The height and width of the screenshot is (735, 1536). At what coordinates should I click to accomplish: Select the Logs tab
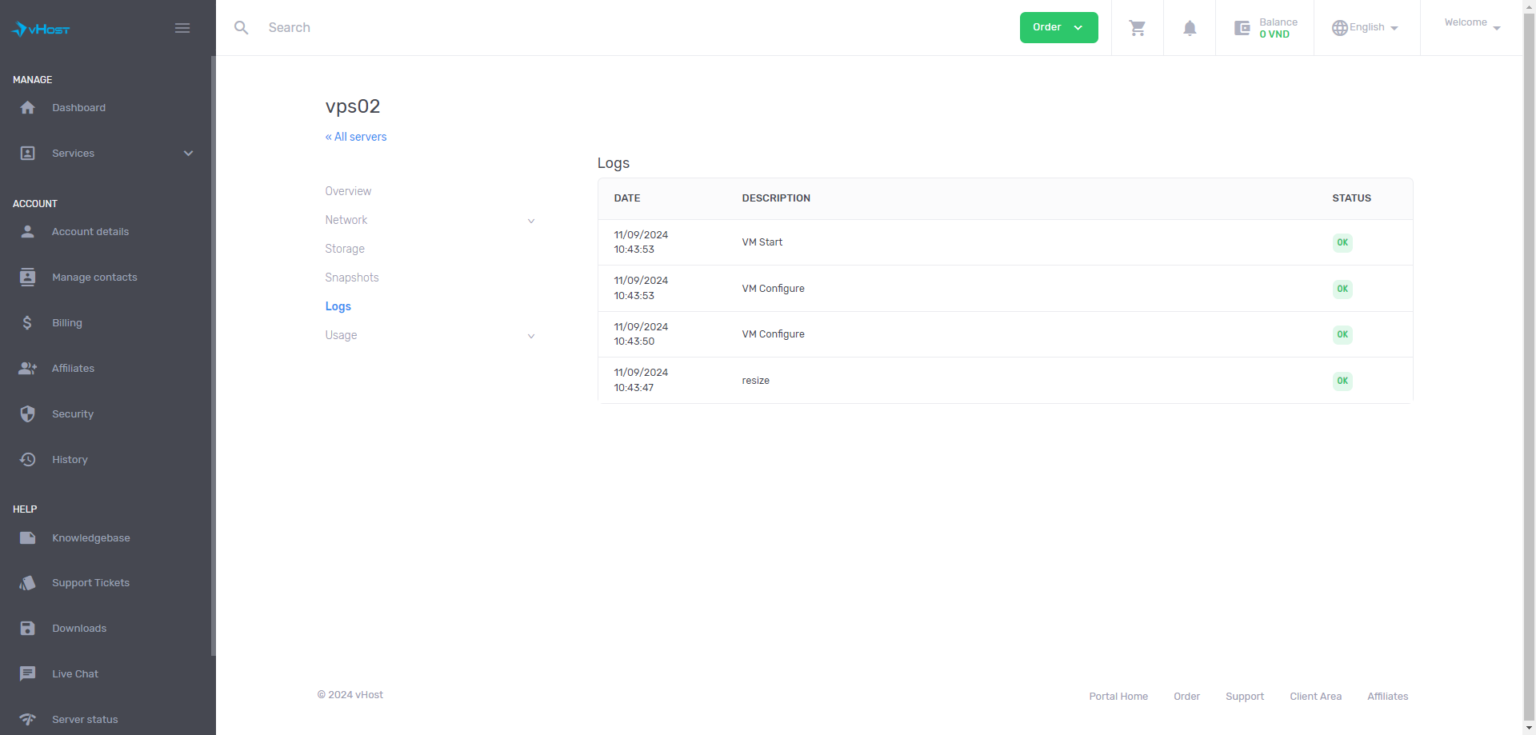(338, 307)
